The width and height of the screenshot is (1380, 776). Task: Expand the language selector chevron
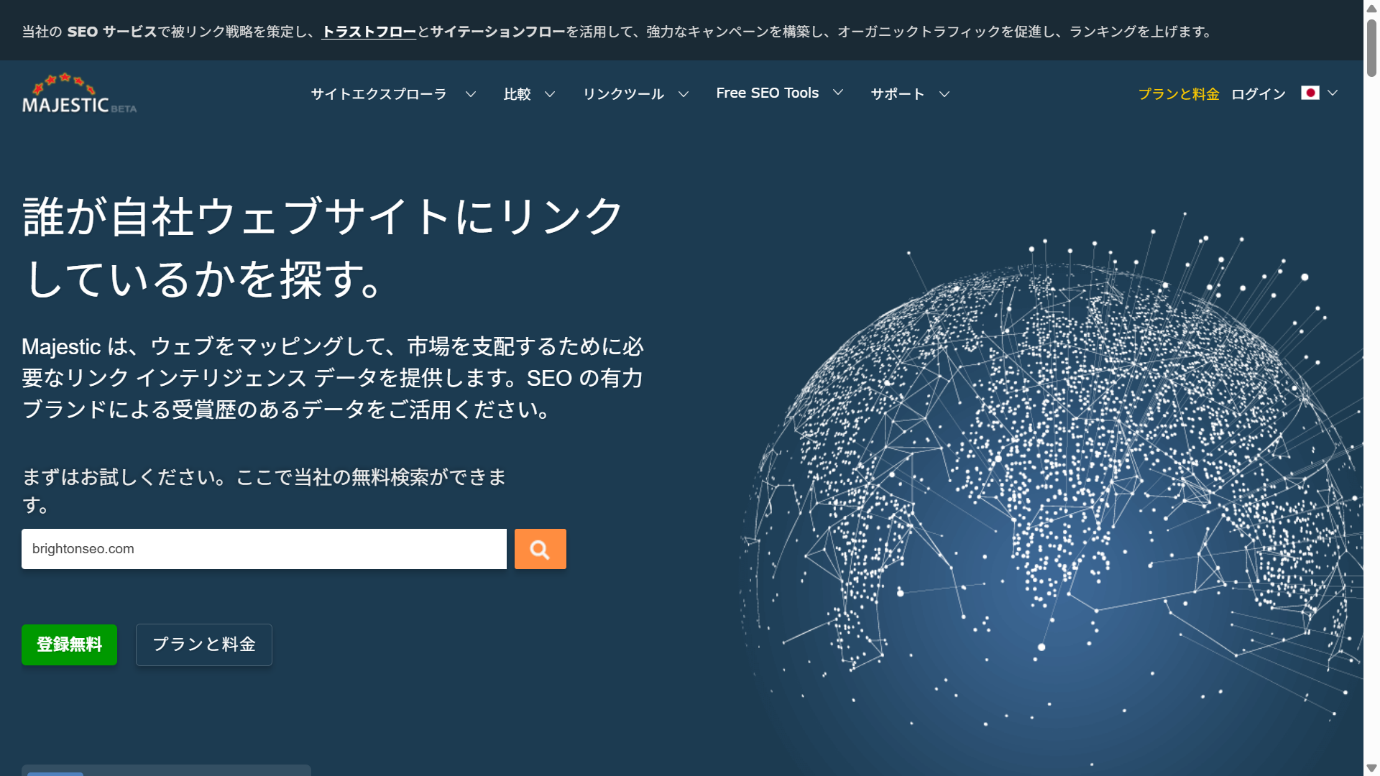[1332, 93]
